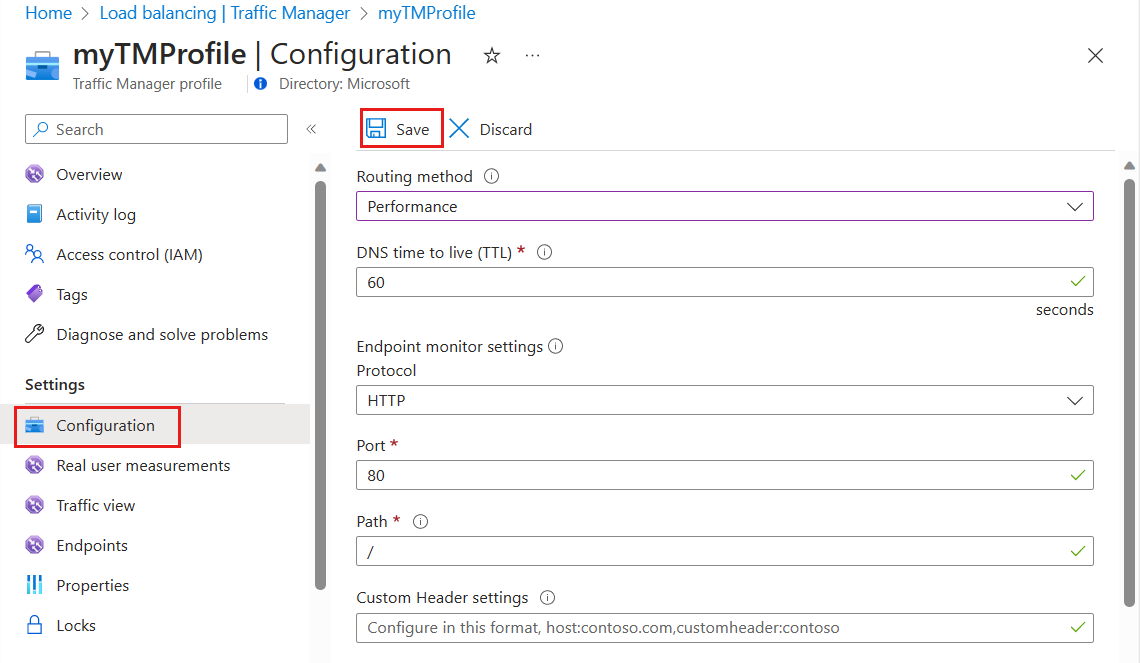Open the Endpoints page
The width and height of the screenshot is (1140, 663).
point(92,545)
